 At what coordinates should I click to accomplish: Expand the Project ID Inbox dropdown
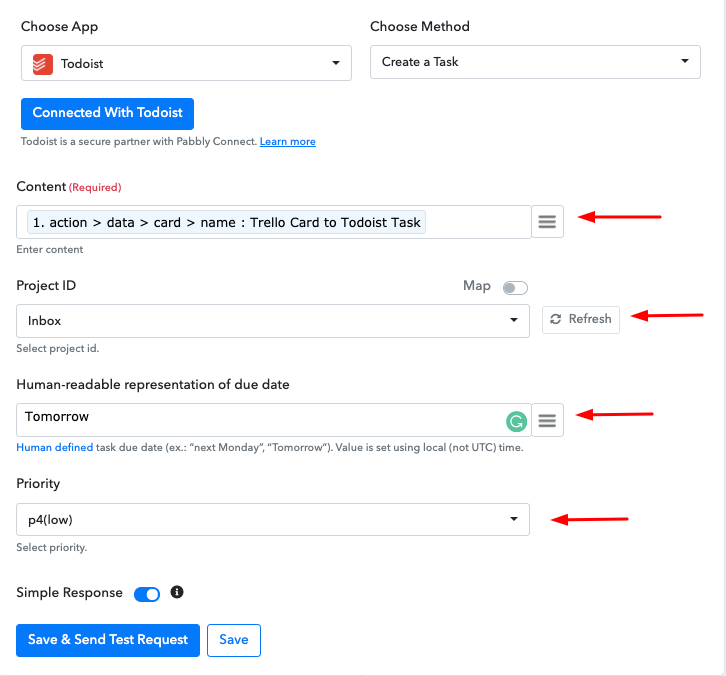(273, 321)
